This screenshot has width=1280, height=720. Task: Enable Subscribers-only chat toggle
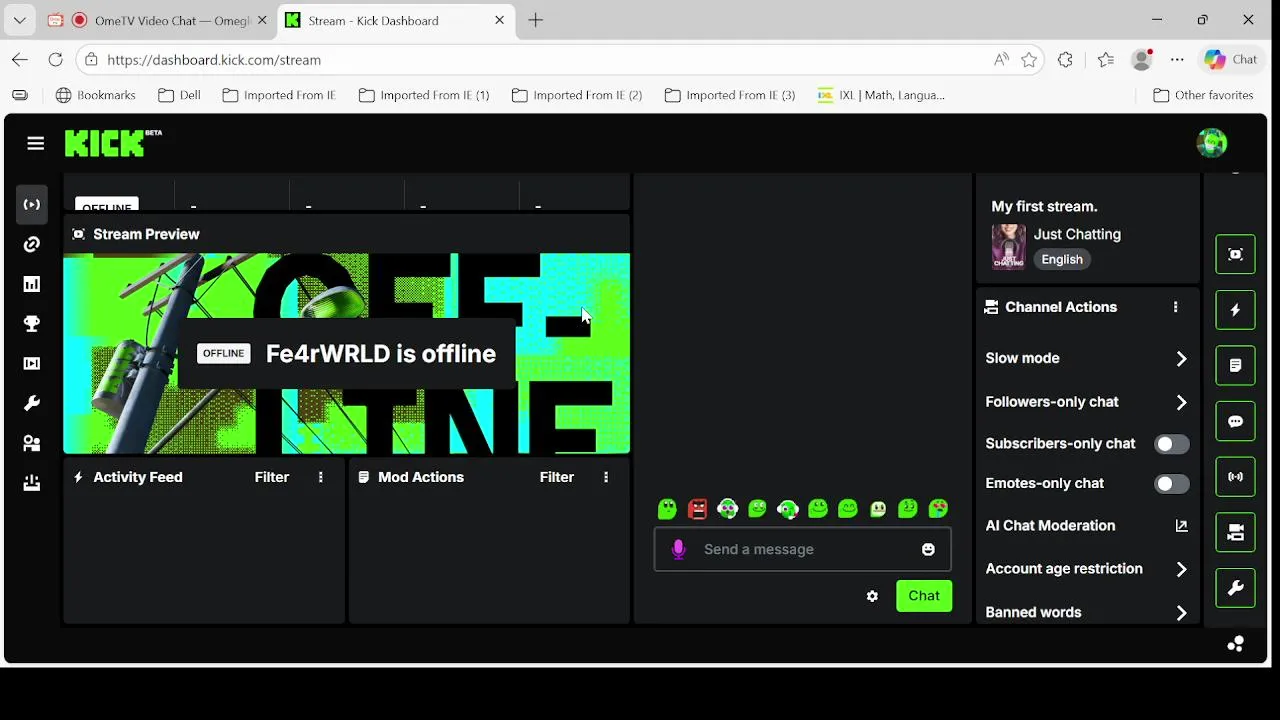(x=1172, y=444)
